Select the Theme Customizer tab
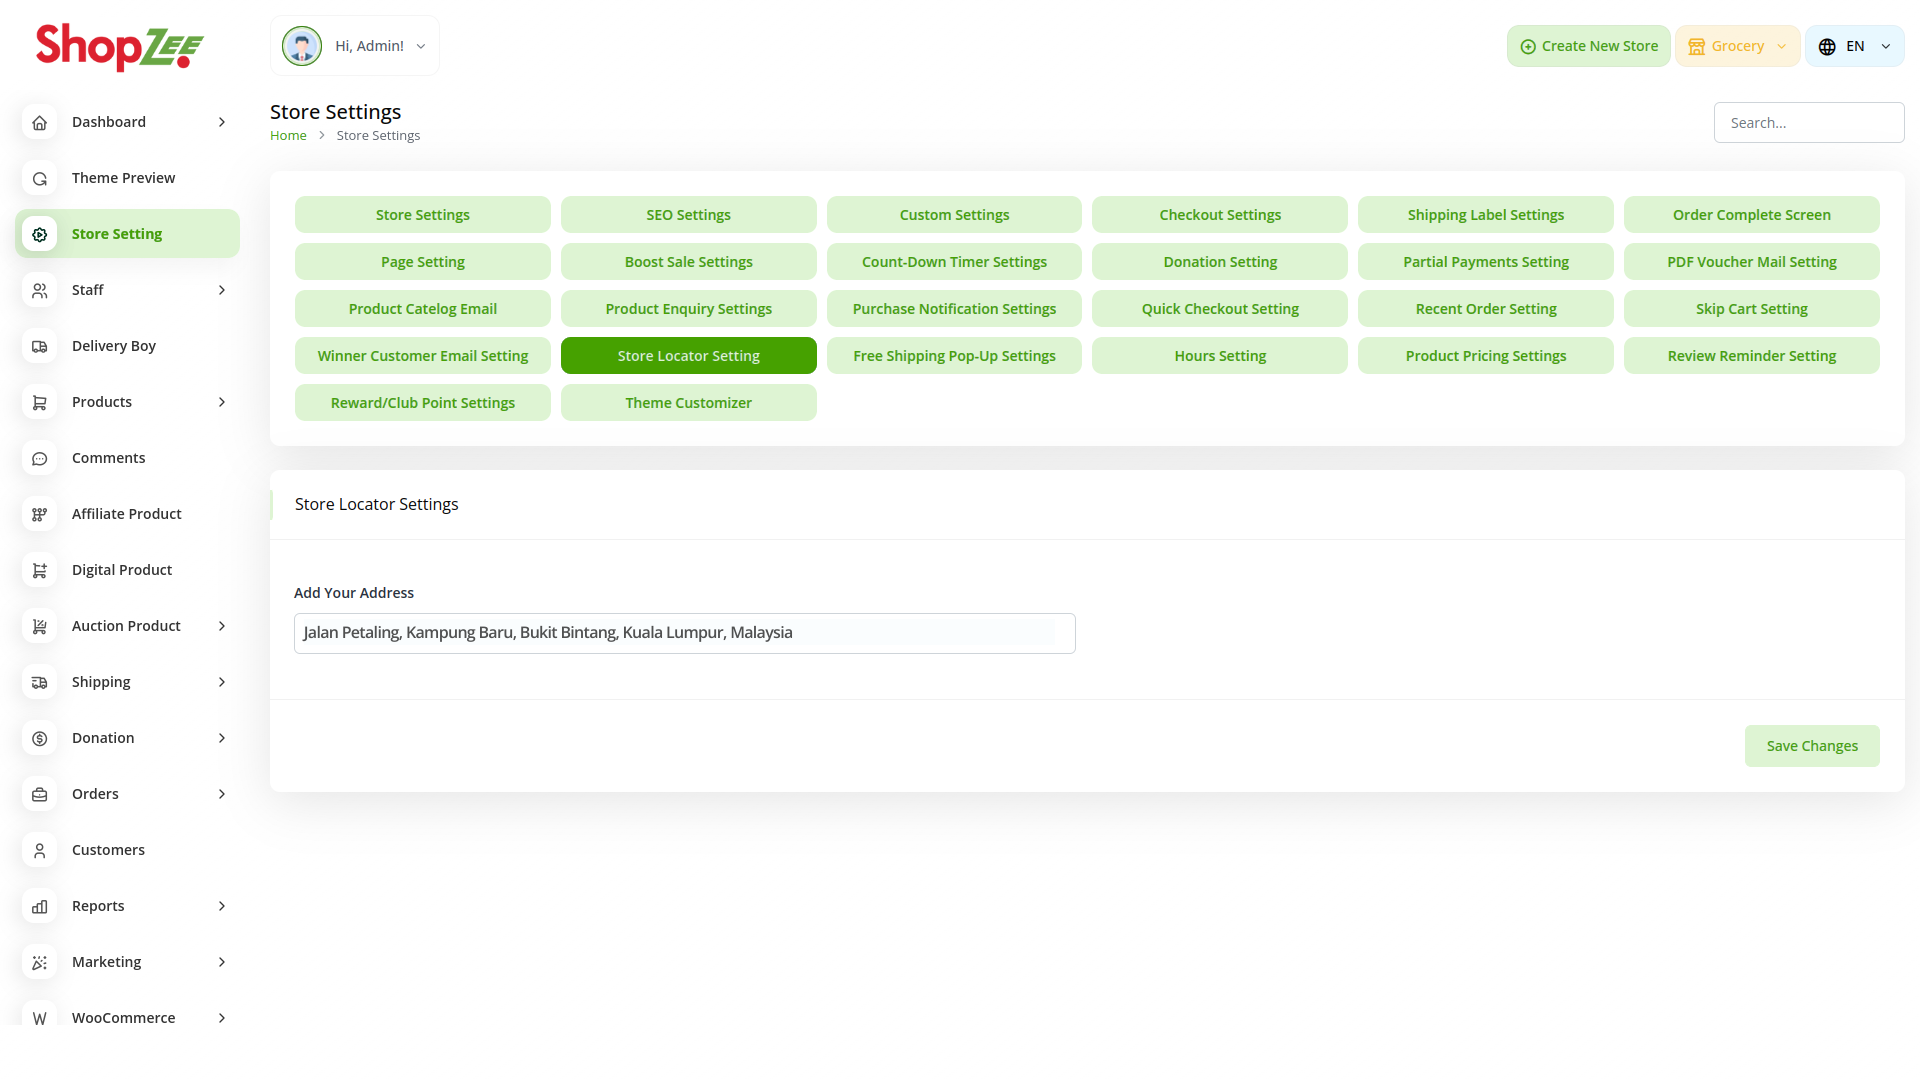Viewport: 1920px width, 1080px height. 688,403
